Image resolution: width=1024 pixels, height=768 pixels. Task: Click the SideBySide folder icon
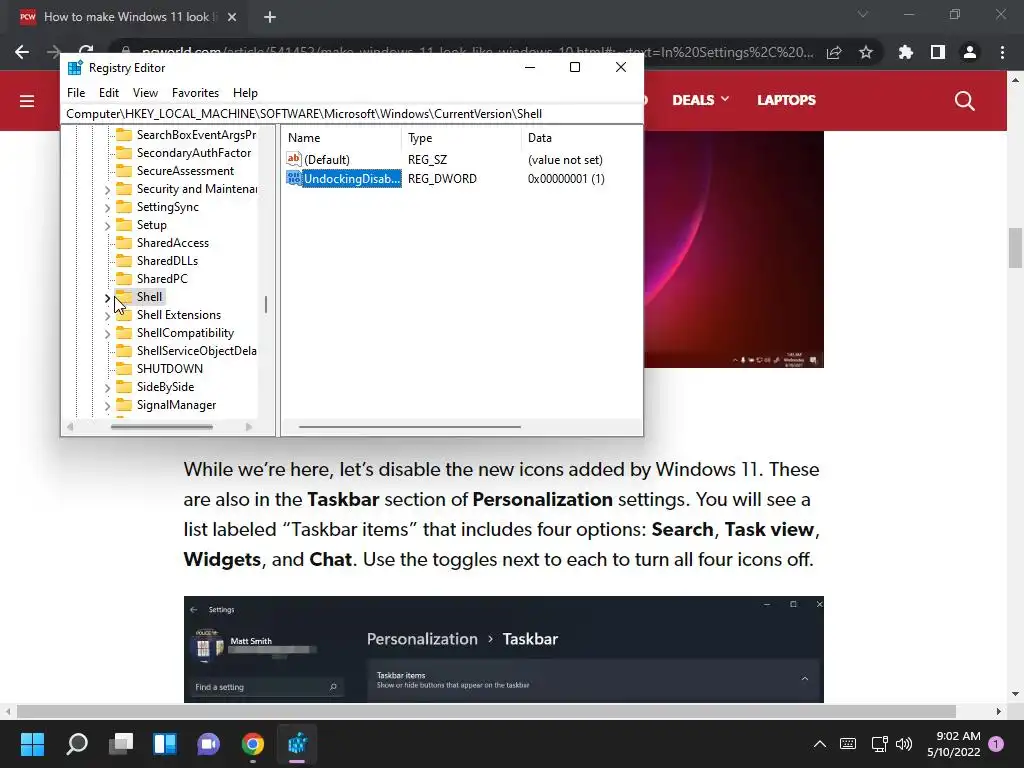click(x=124, y=387)
